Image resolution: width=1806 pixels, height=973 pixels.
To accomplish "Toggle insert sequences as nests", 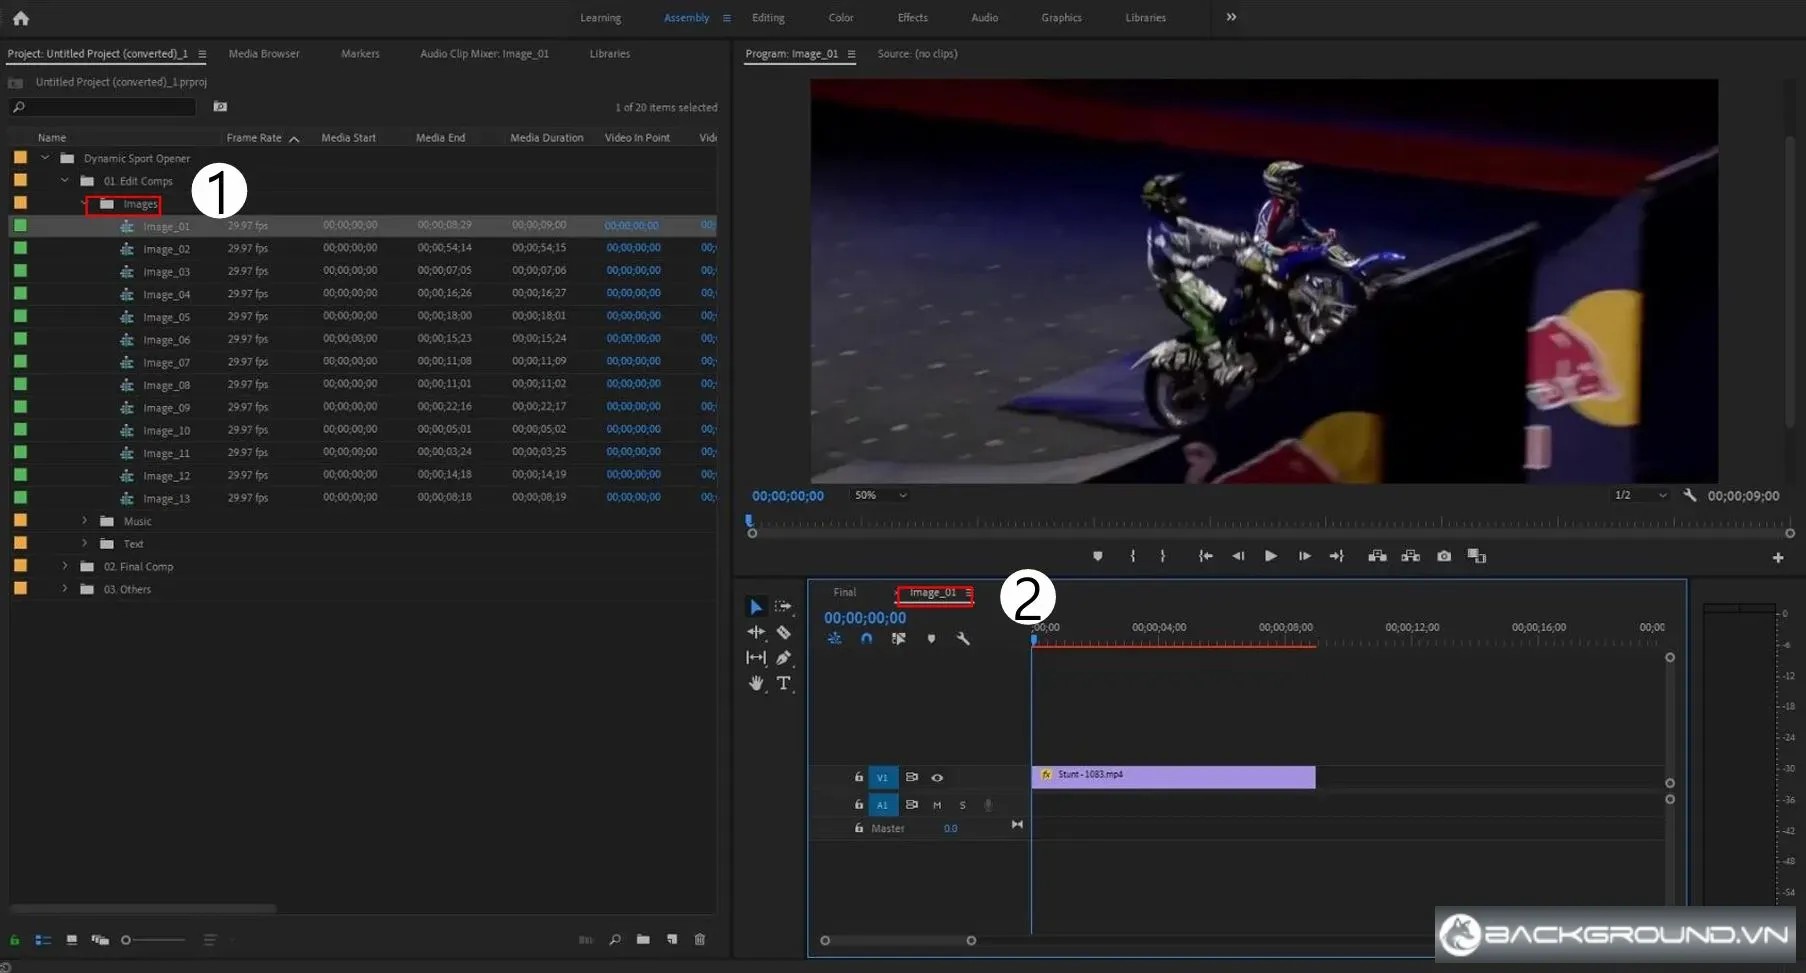I will coord(834,639).
